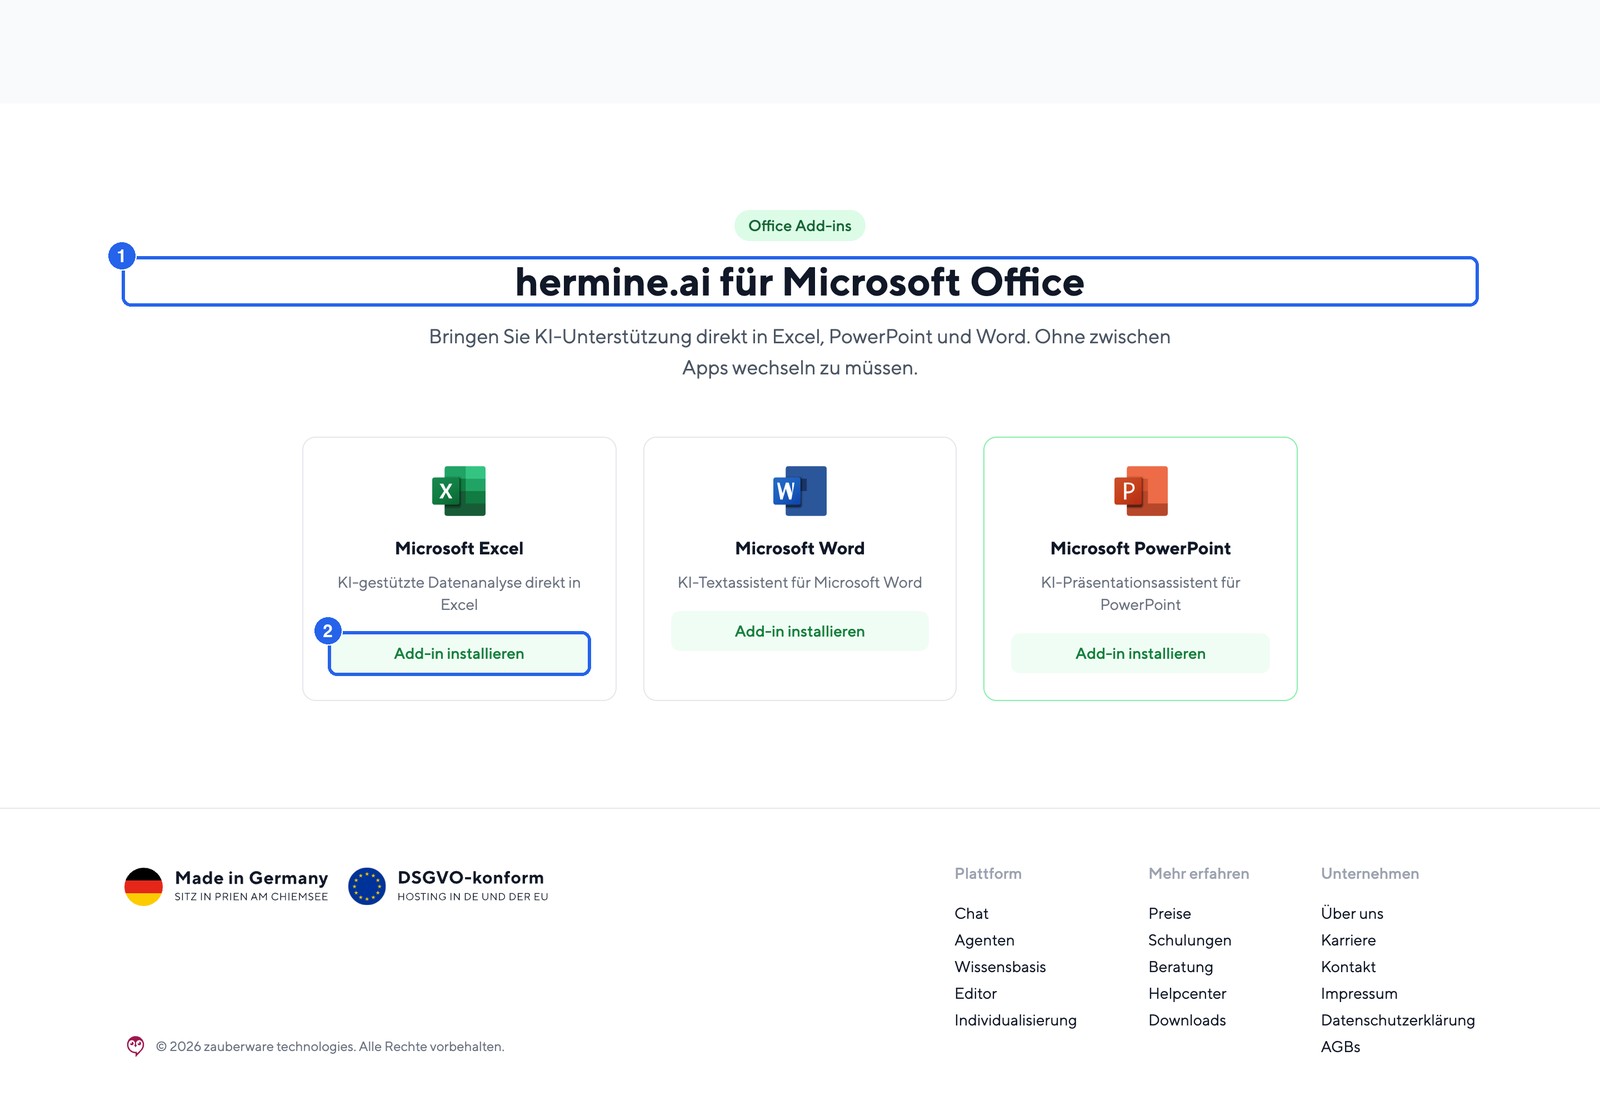This screenshot has width=1600, height=1111.
Task: Open the Chat footer link
Action: pyautogui.click(x=971, y=913)
